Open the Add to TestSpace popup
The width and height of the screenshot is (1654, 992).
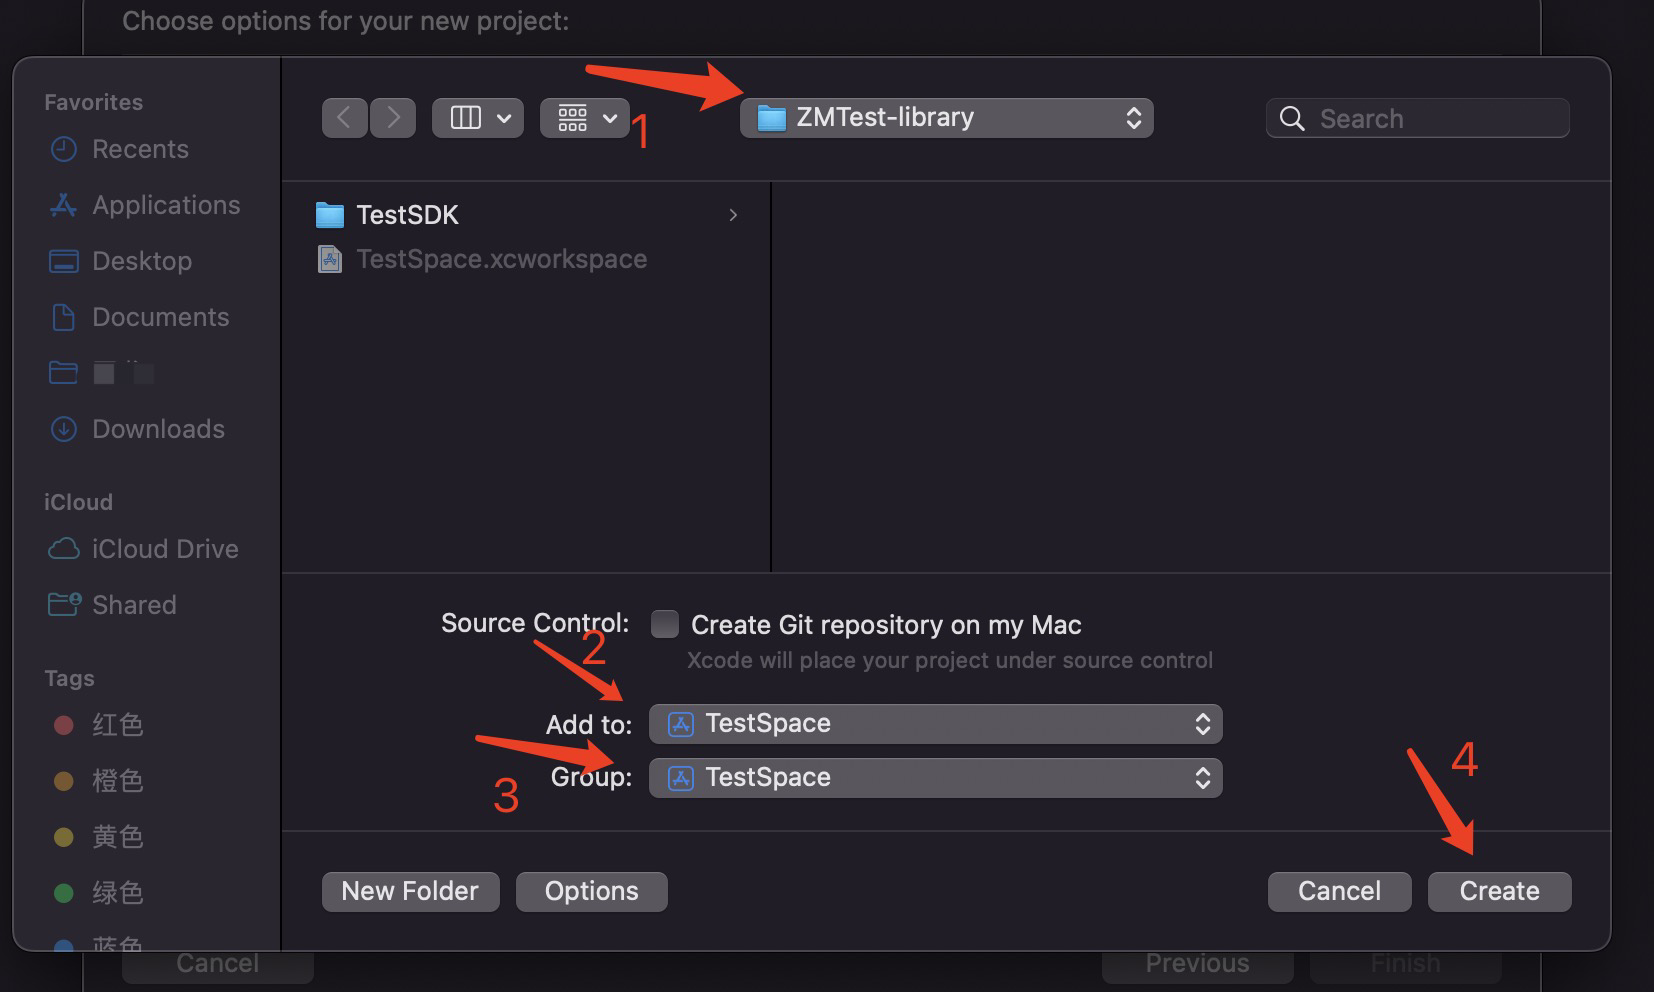click(x=936, y=724)
